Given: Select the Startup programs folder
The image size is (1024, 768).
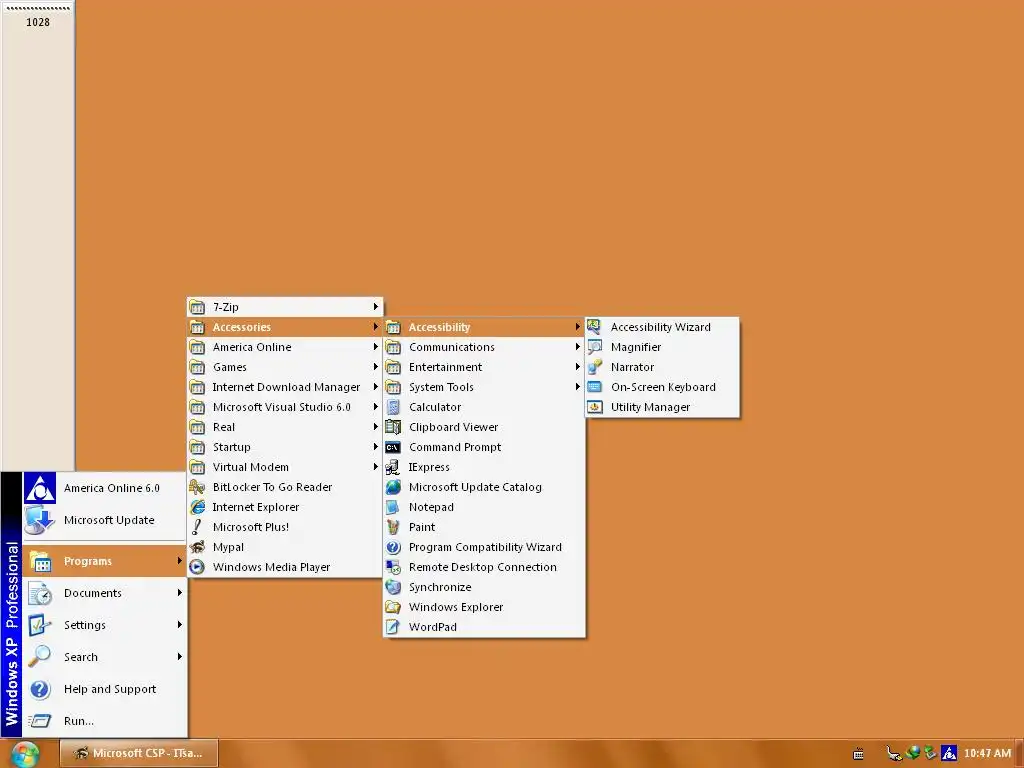Looking at the screenshot, I should coord(285,447).
